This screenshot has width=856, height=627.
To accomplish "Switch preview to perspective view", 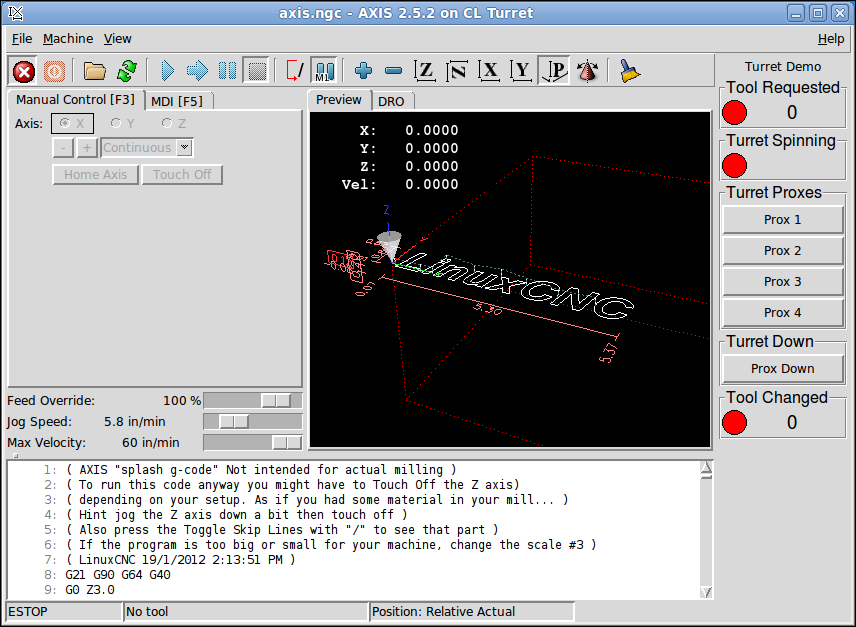I will click(x=554, y=71).
